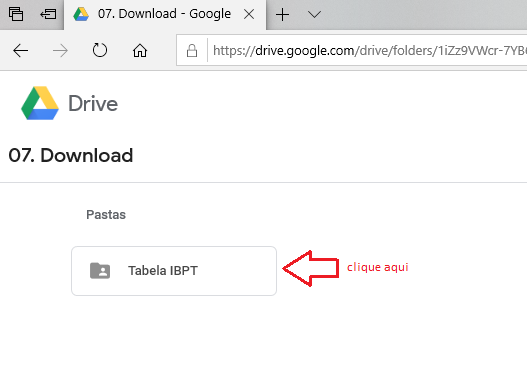This screenshot has height=388, width=527.
Task: Click the Google Drive logo
Action: 40,103
